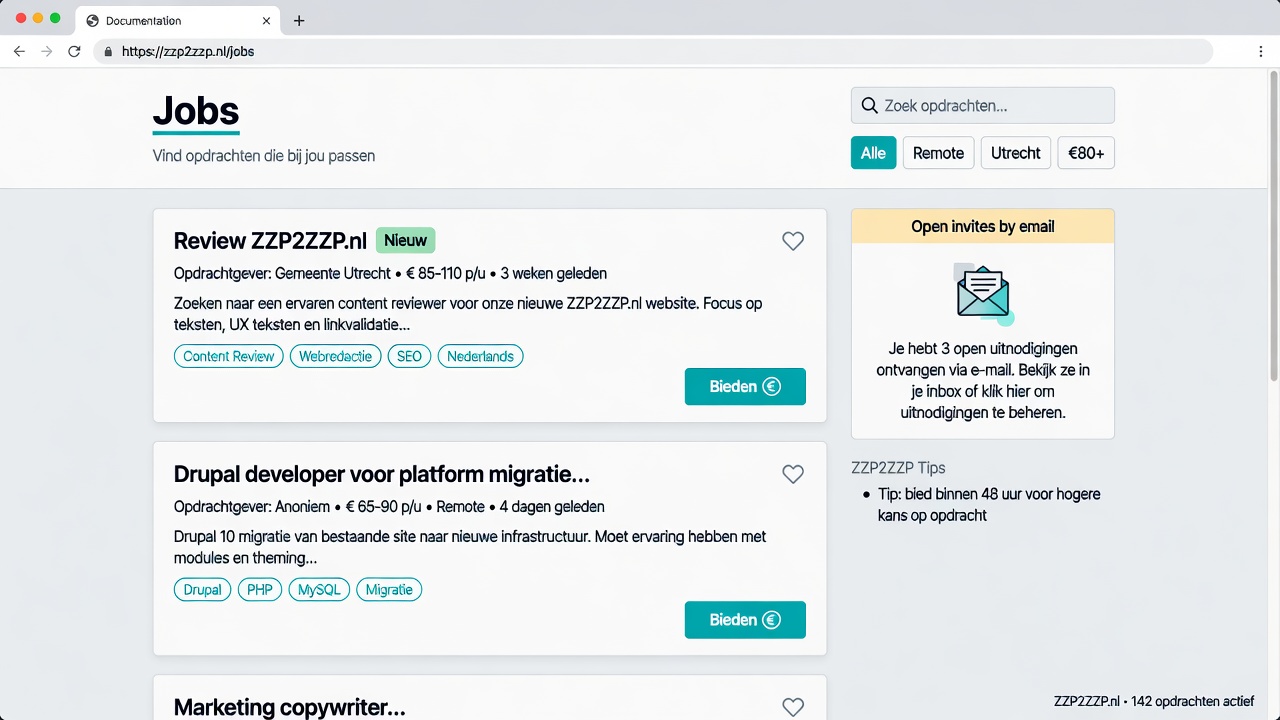Toggle the Utrecht filter
This screenshot has height=720, width=1280.
coord(1015,153)
